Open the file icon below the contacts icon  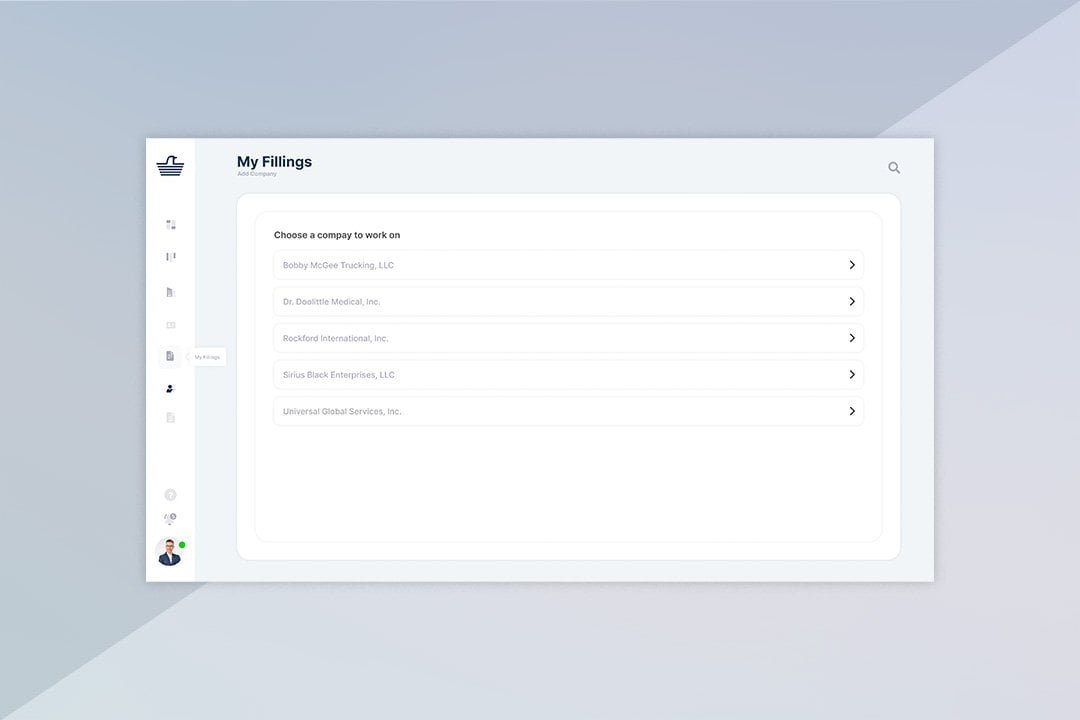tap(170, 418)
